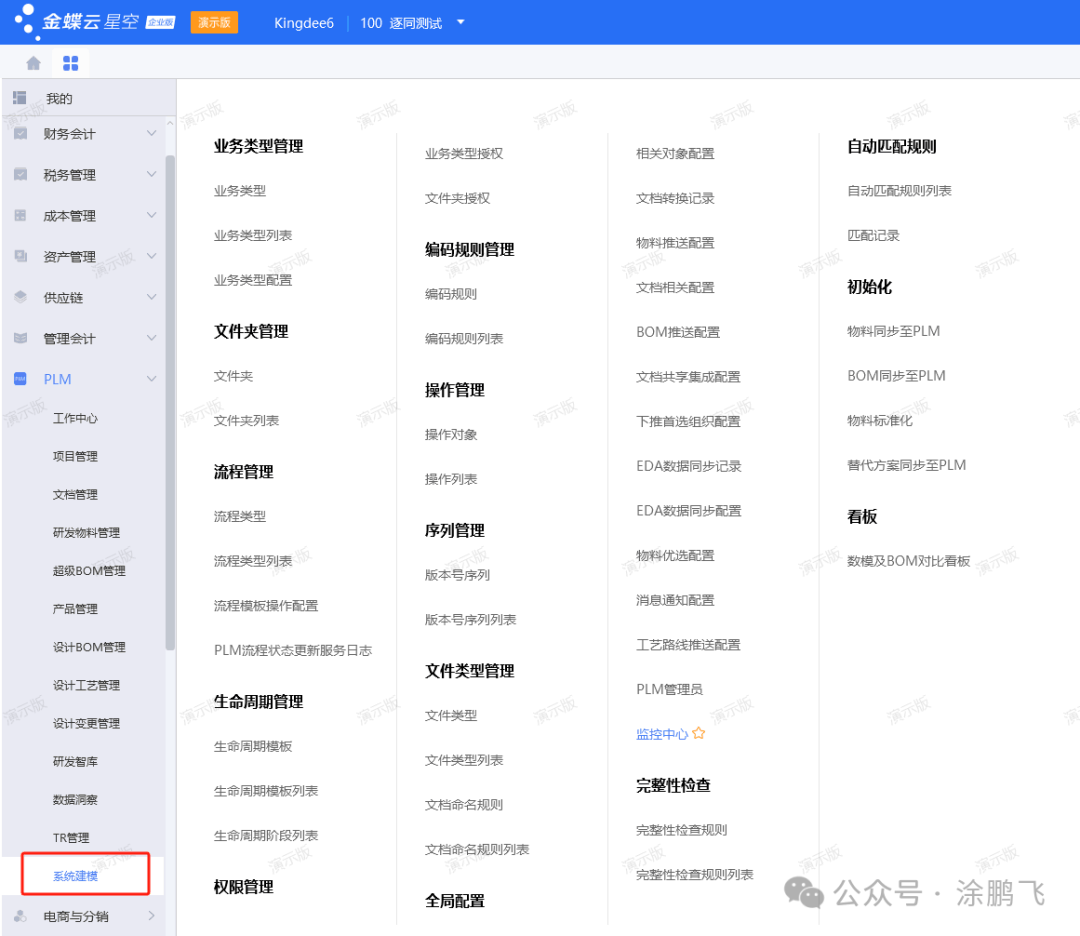Click the 财务会计 sidebar icon
Viewport: 1080px width, 936px height.
tap(21, 133)
